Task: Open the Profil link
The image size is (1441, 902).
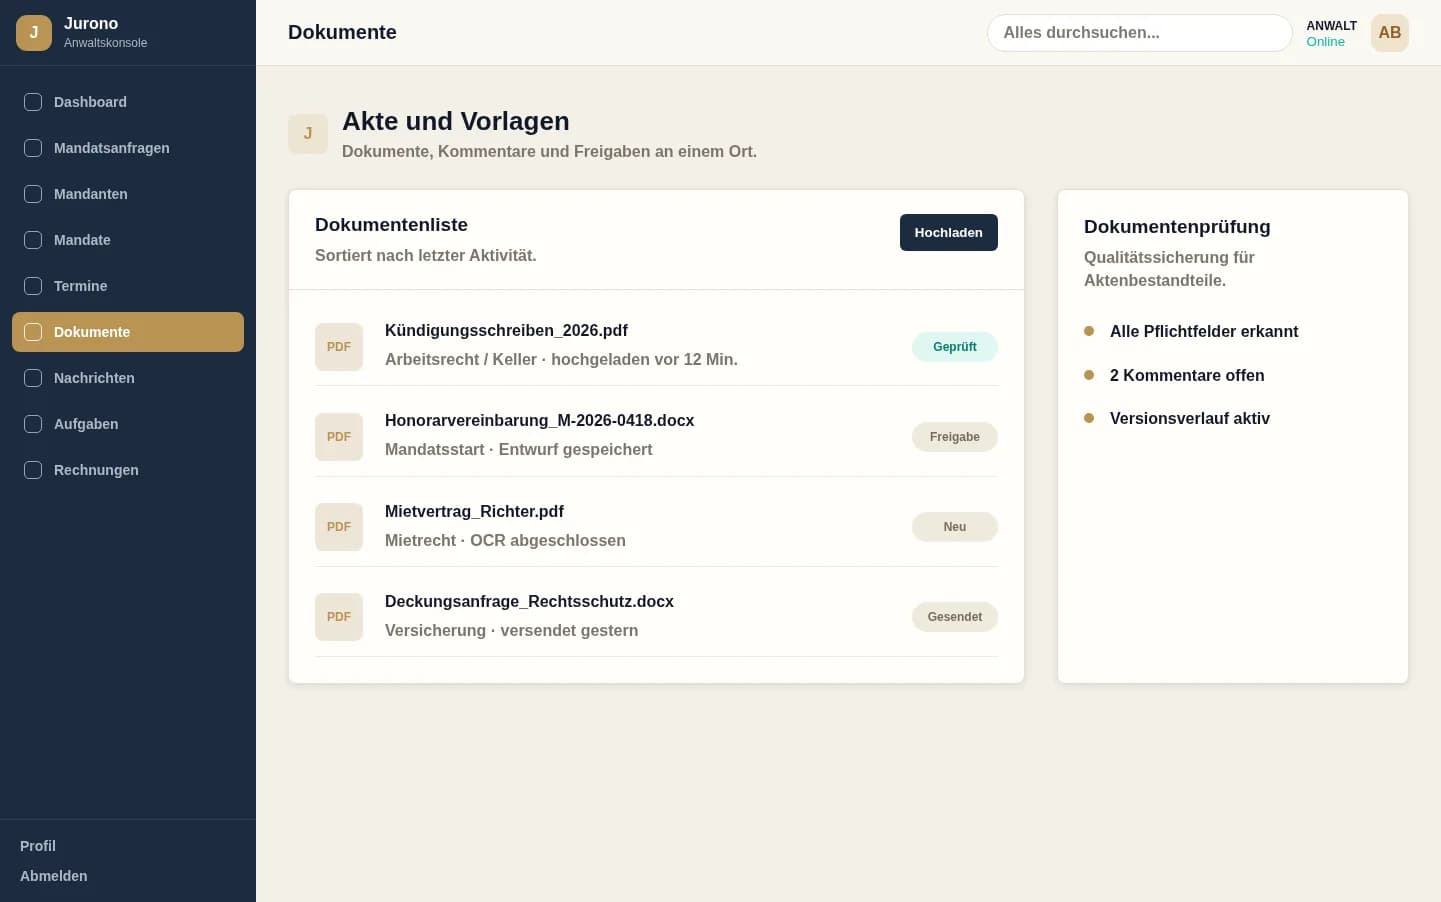Action: pyautogui.click(x=38, y=846)
